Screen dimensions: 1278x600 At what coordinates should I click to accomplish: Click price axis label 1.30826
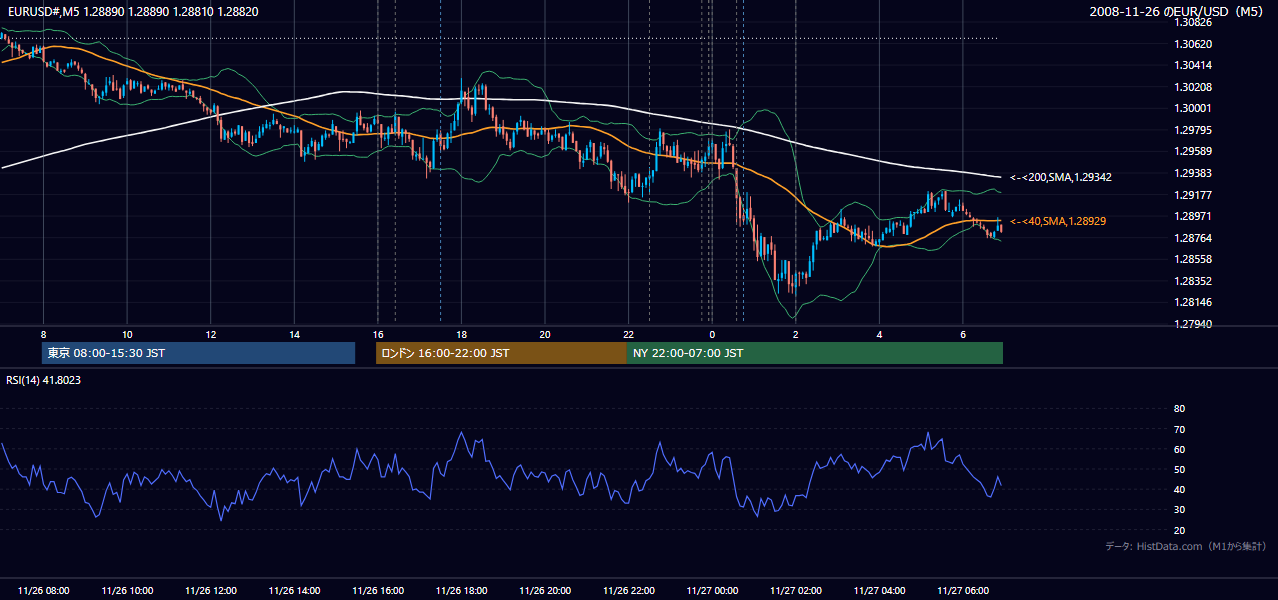pos(1194,22)
